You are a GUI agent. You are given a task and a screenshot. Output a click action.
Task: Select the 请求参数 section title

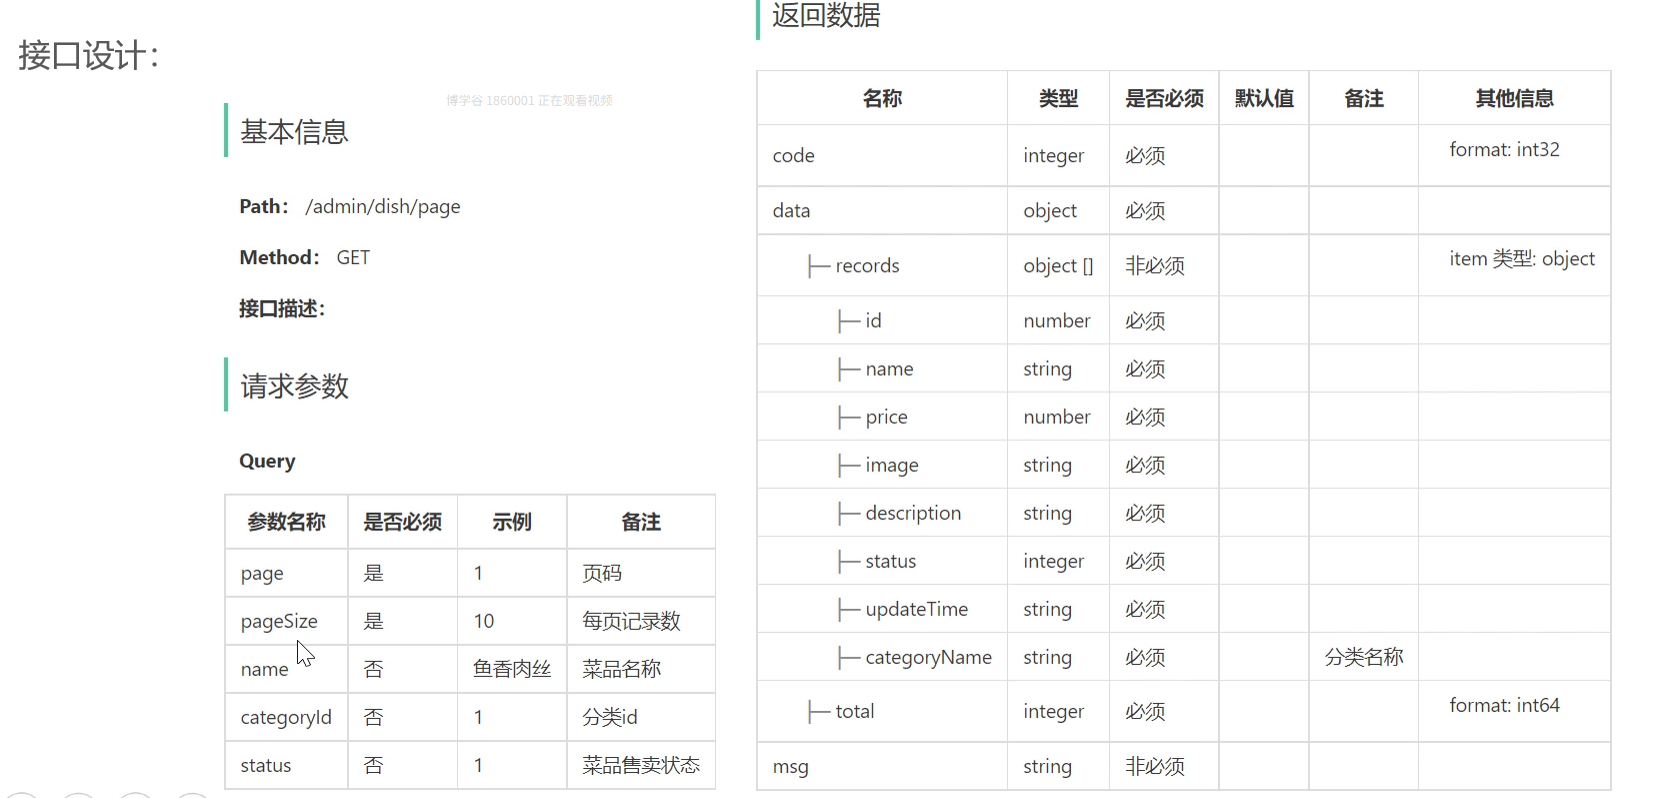pyautogui.click(x=294, y=386)
